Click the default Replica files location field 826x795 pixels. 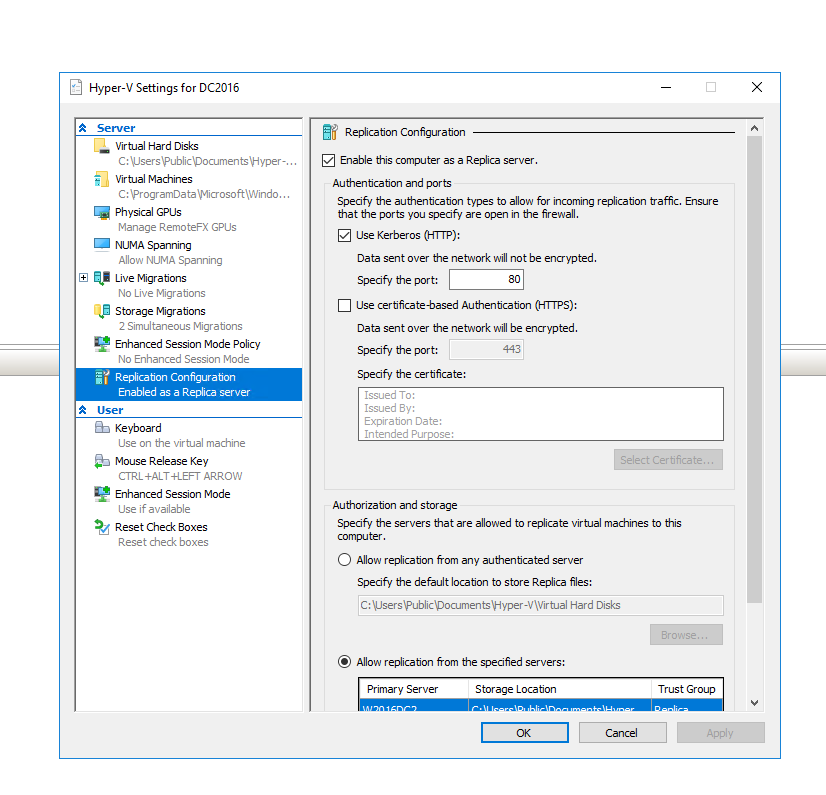click(540, 605)
